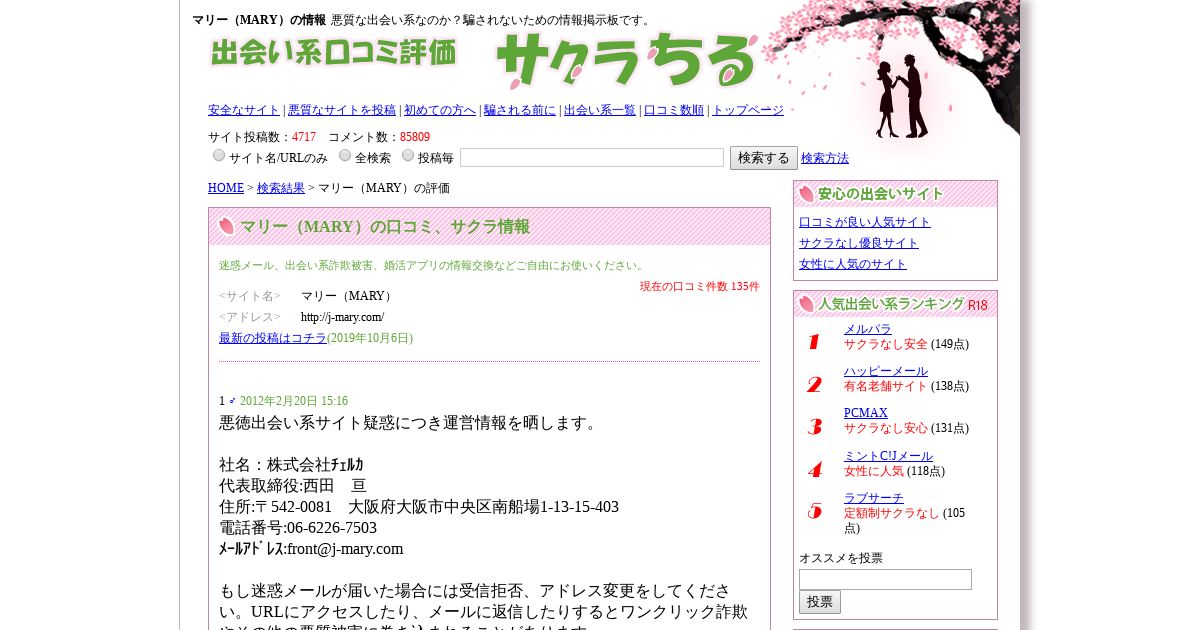
Task: Click the front@j-mary.com email text
Action: 345,549
